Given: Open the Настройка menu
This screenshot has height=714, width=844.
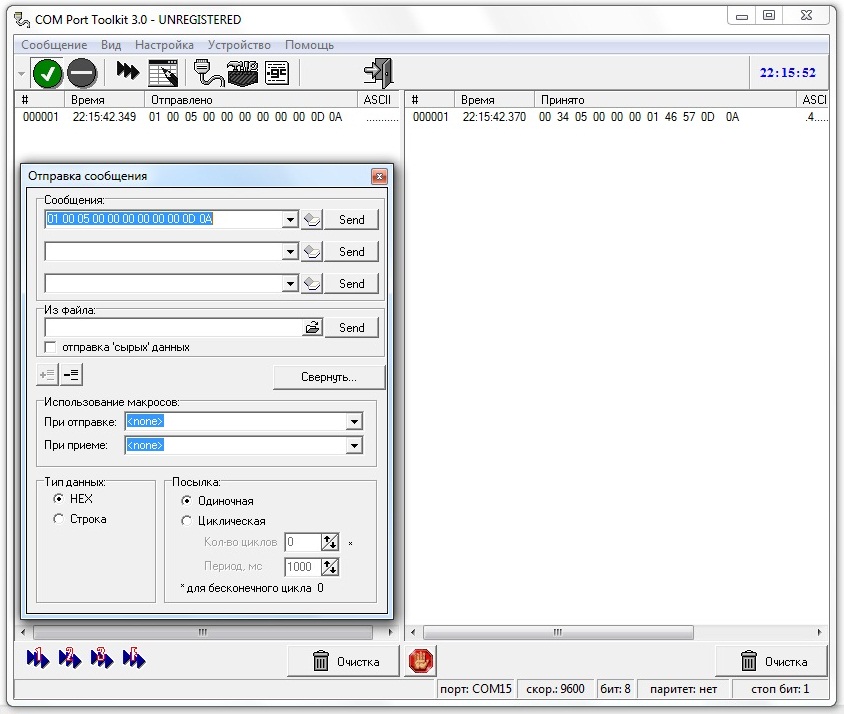Looking at the screenshot, I should [x=164, y=45].
